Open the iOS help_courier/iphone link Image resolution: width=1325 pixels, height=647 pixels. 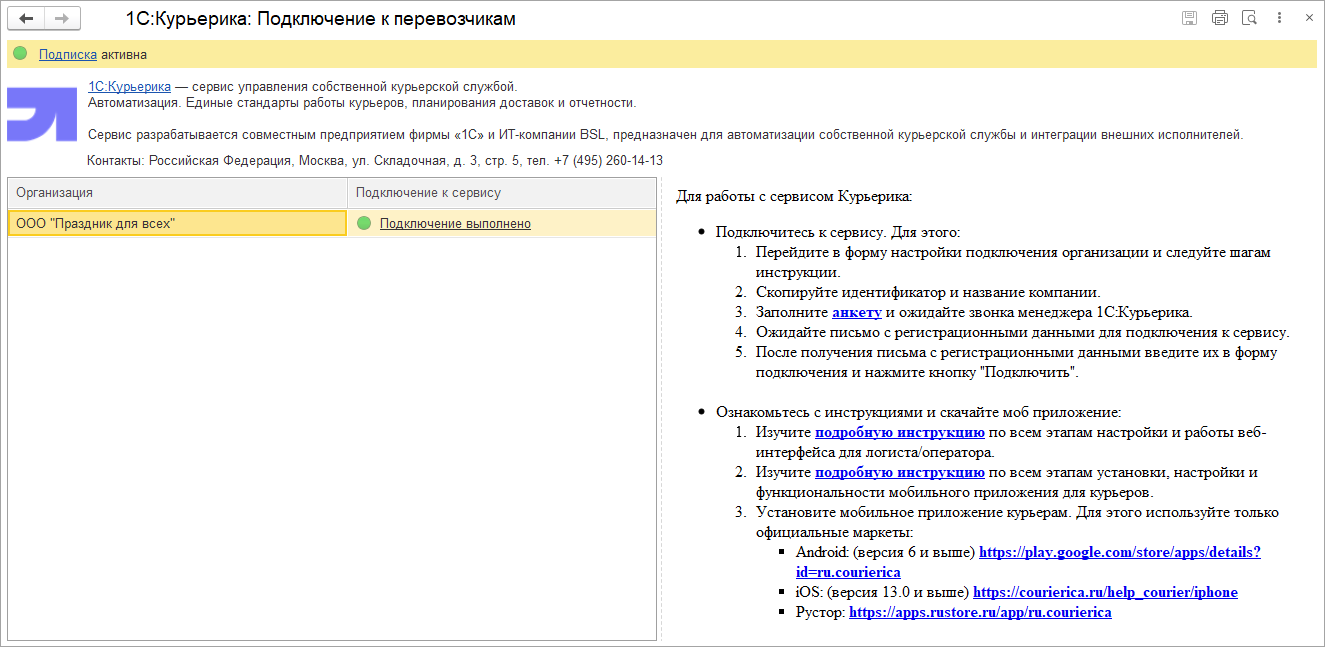coord(1105,592)
